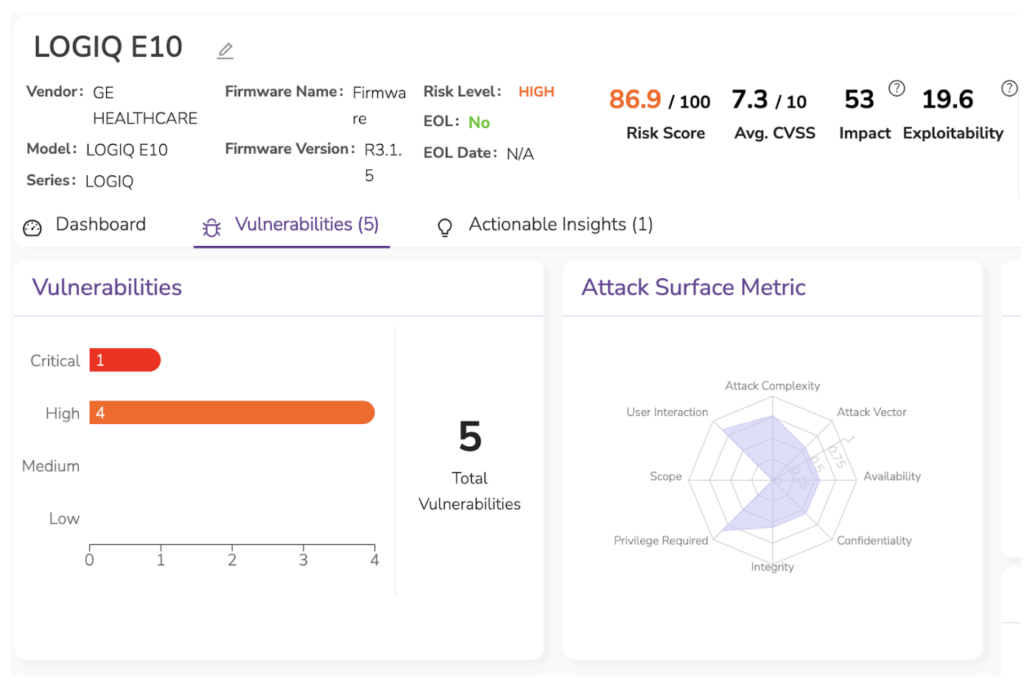Screen dimensions: 1024x692
Task: Click the Firmware Version value R3.1.5
Action: tap(383, 163)
